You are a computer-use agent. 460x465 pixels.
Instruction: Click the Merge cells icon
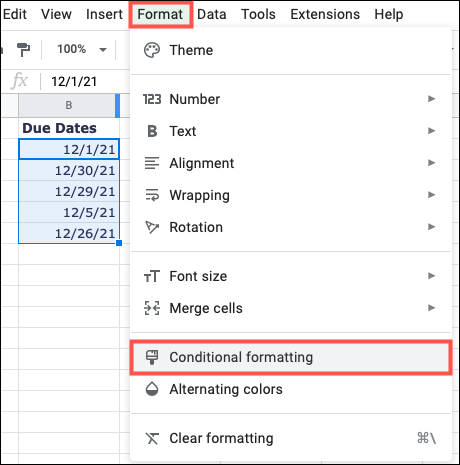[x=152, y=308]
